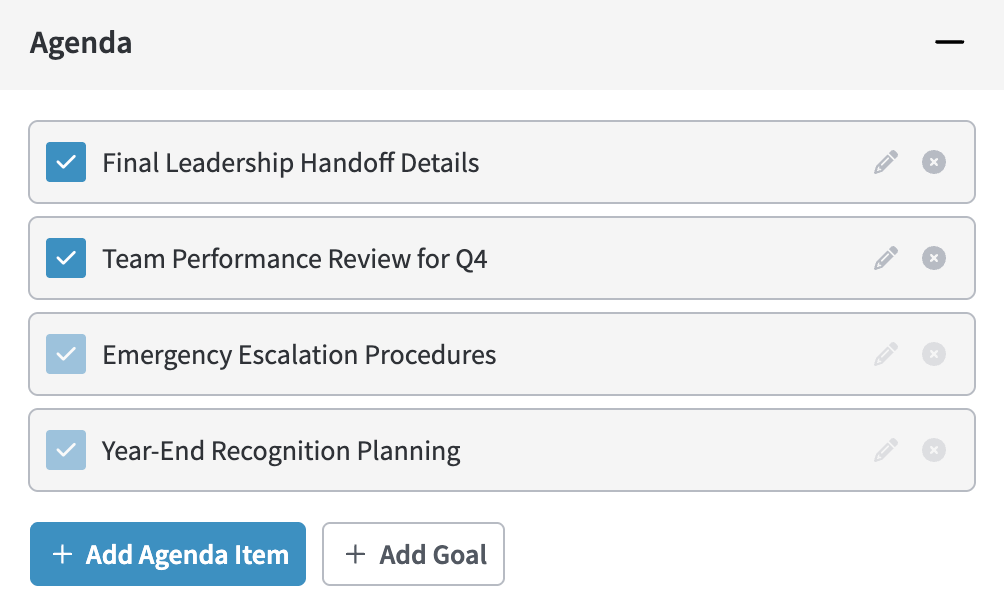
Task: Remove Emergency Escalation Procedures item
Action: pos(933,354)
